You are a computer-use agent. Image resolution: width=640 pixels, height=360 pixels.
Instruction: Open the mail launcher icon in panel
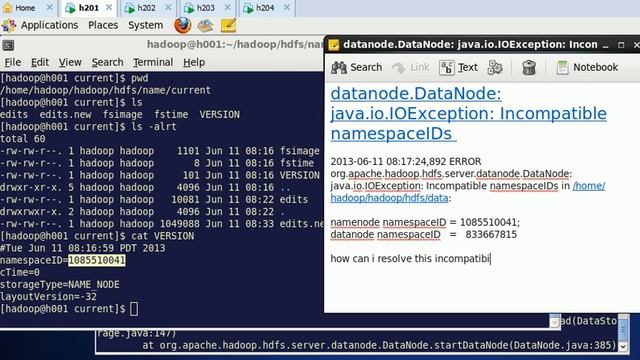[x=205, y=26]
